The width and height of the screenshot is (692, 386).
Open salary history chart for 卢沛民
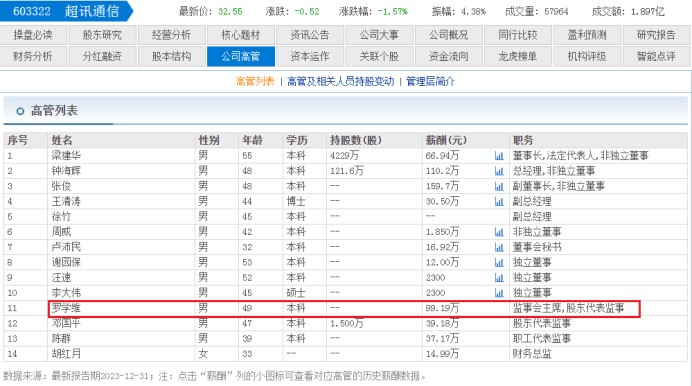click(499, 247)
